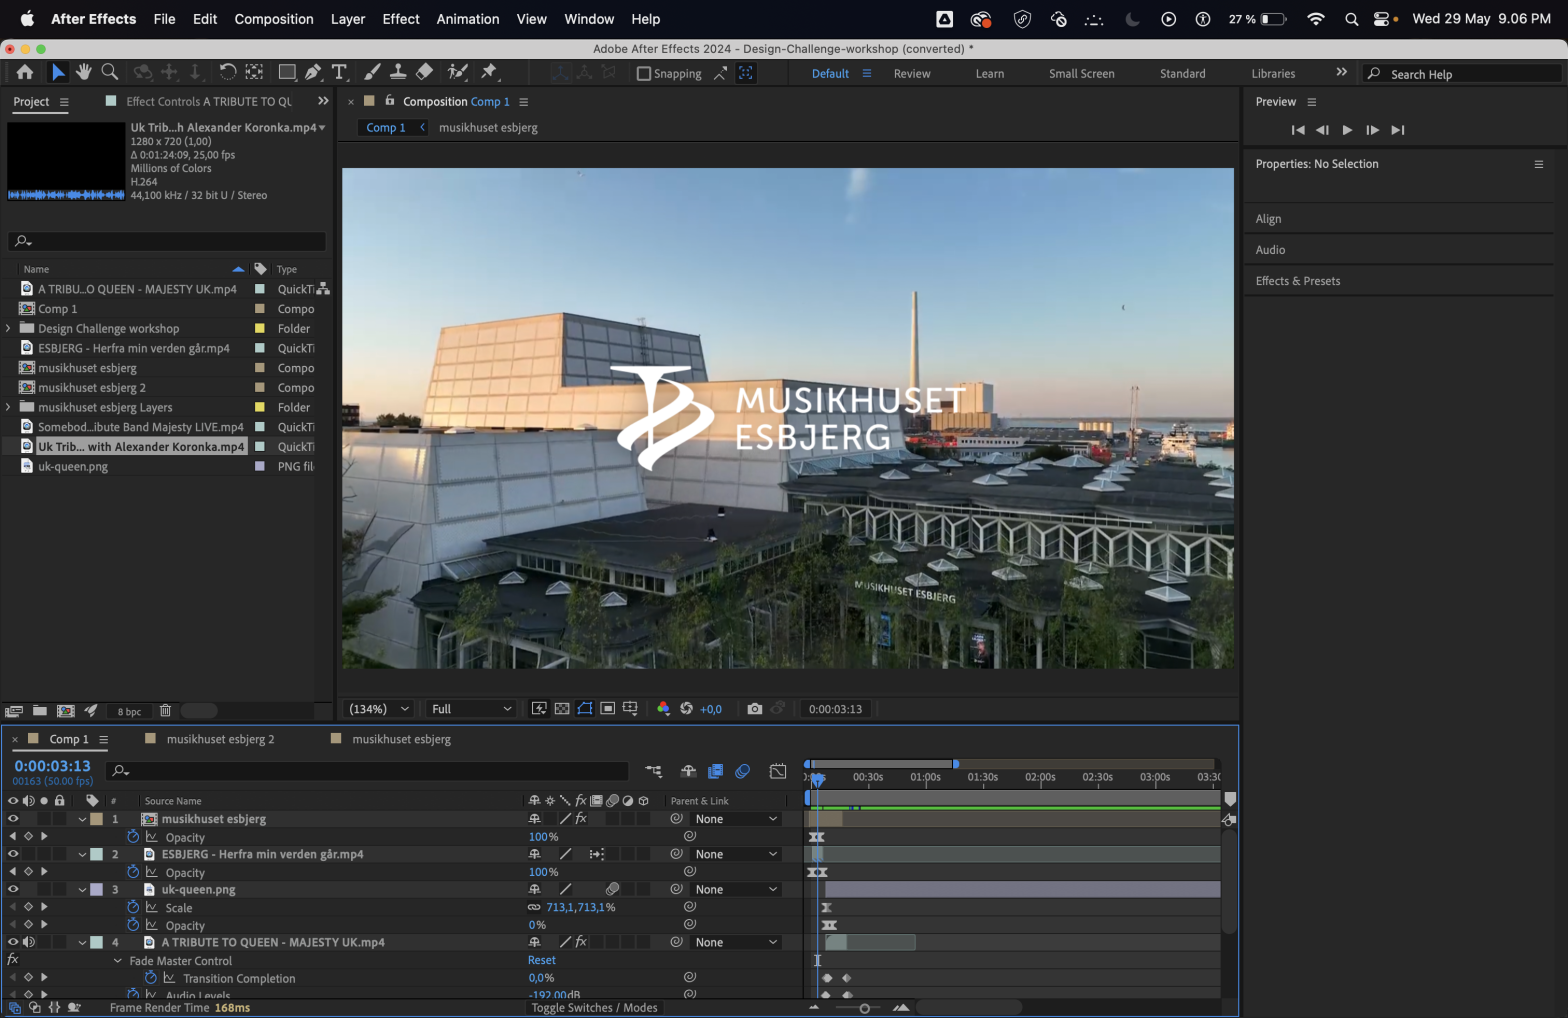This screenshot has width=1568, height=1018.
Task: Collapse Fade Master Control effect group
Action: coord(118,960)
